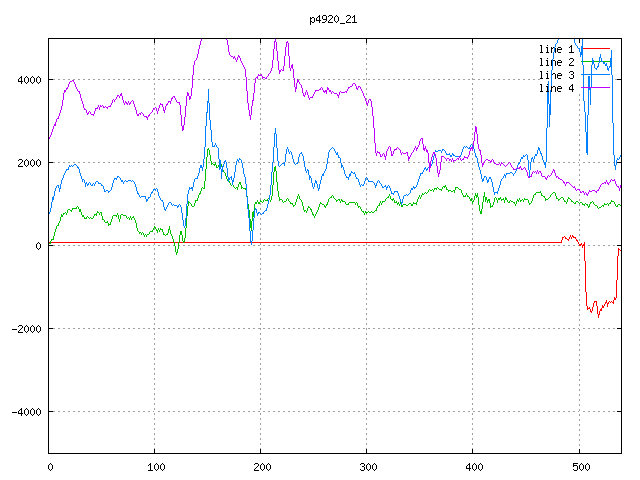Image resolution: width=640 pixels, height=480 pixels.
Task: Click the red line 1 legend sample
Action: tap(596, 49)
